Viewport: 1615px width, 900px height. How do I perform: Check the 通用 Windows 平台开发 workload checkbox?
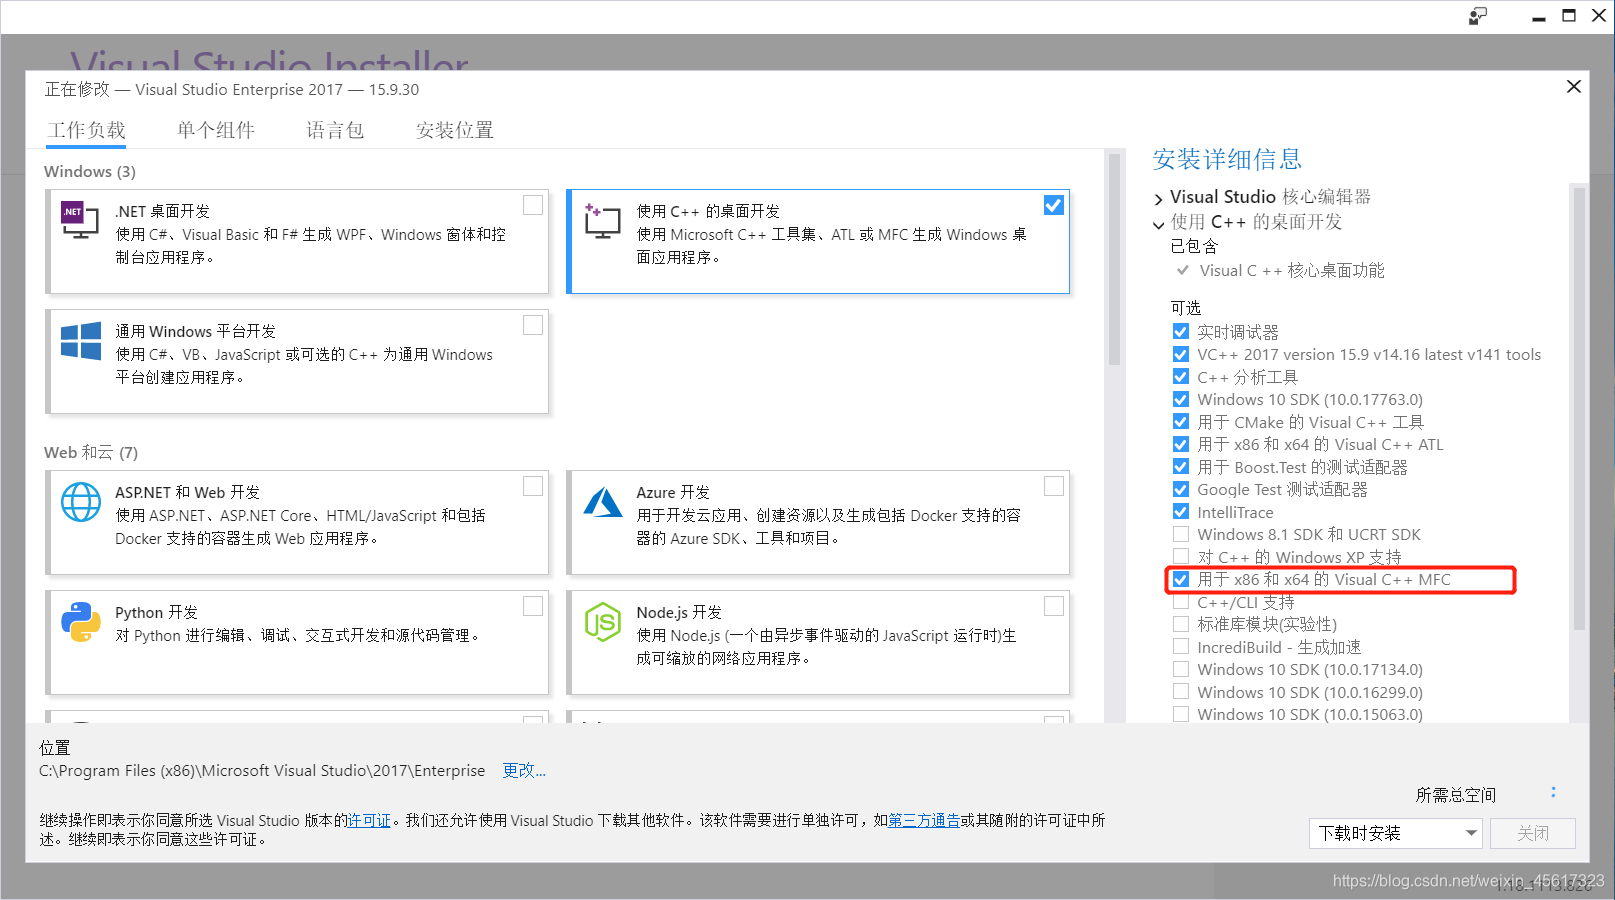pyautogui.click(x=533, y=325)
